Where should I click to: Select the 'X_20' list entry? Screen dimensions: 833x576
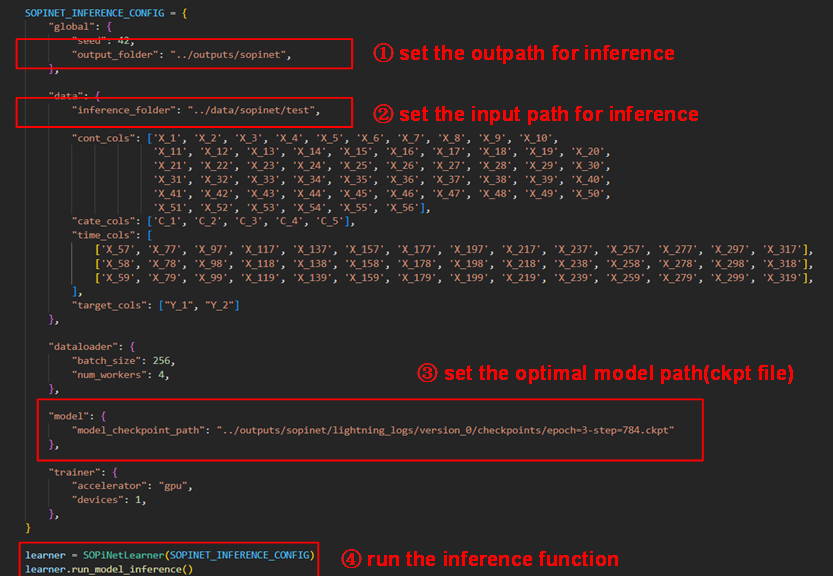click(x=589, y=152)
